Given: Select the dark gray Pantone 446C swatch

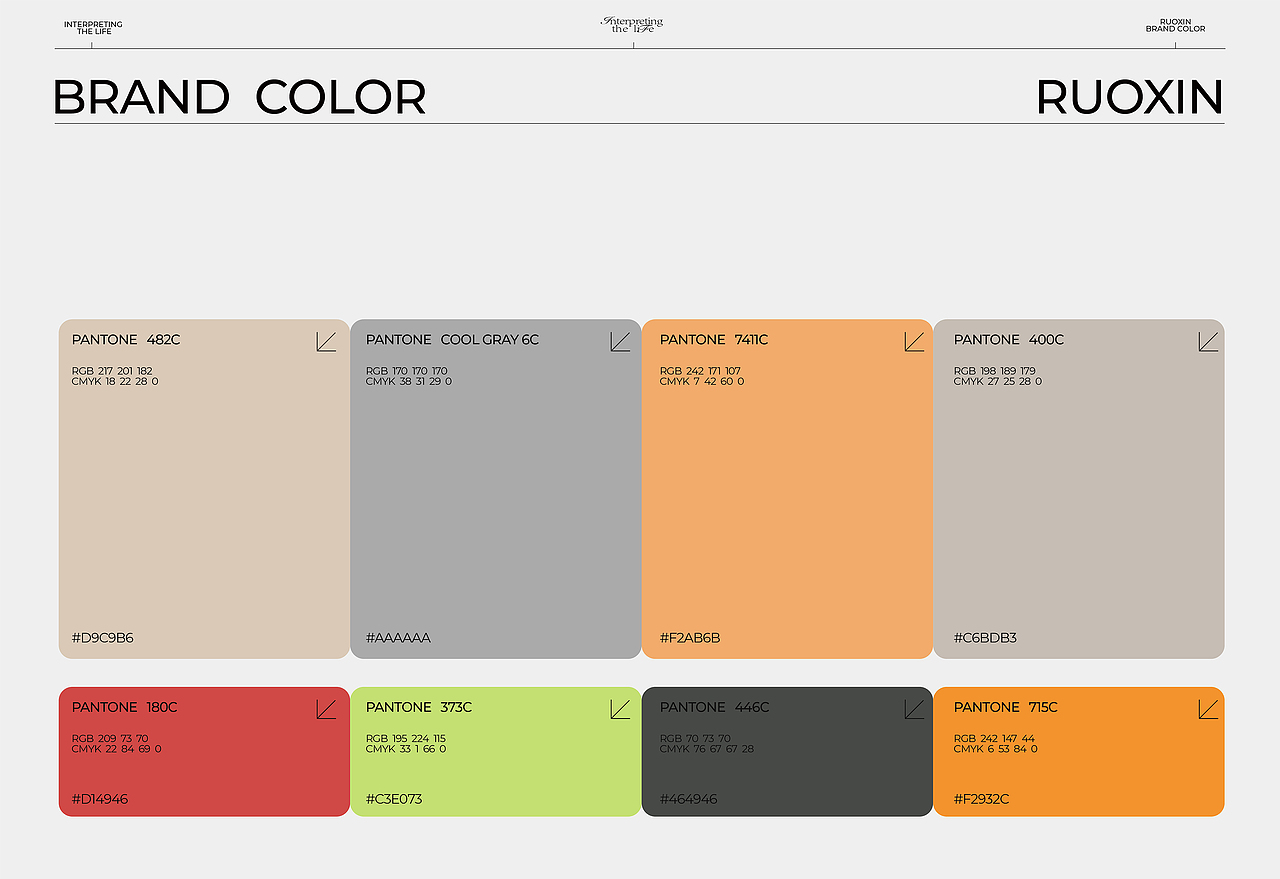Looking at the screenshot, I should (787, 751).
